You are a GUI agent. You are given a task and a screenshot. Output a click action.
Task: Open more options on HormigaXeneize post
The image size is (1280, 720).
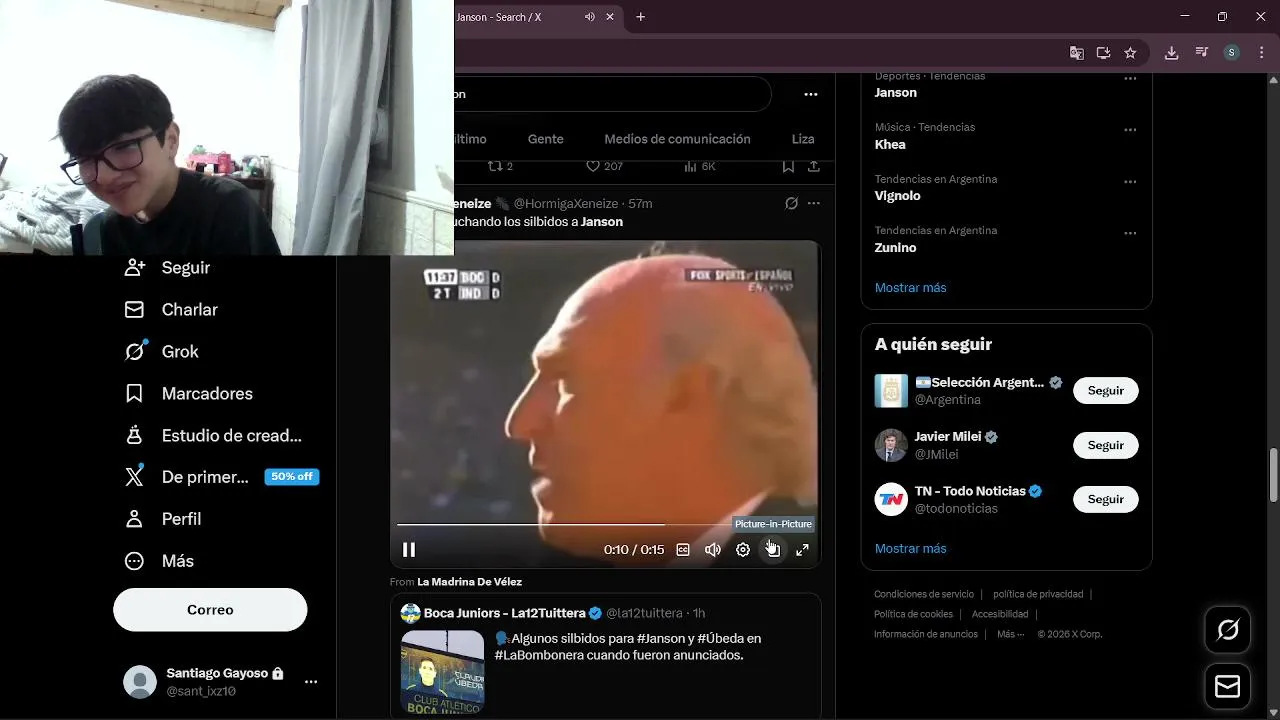(814, 203)
